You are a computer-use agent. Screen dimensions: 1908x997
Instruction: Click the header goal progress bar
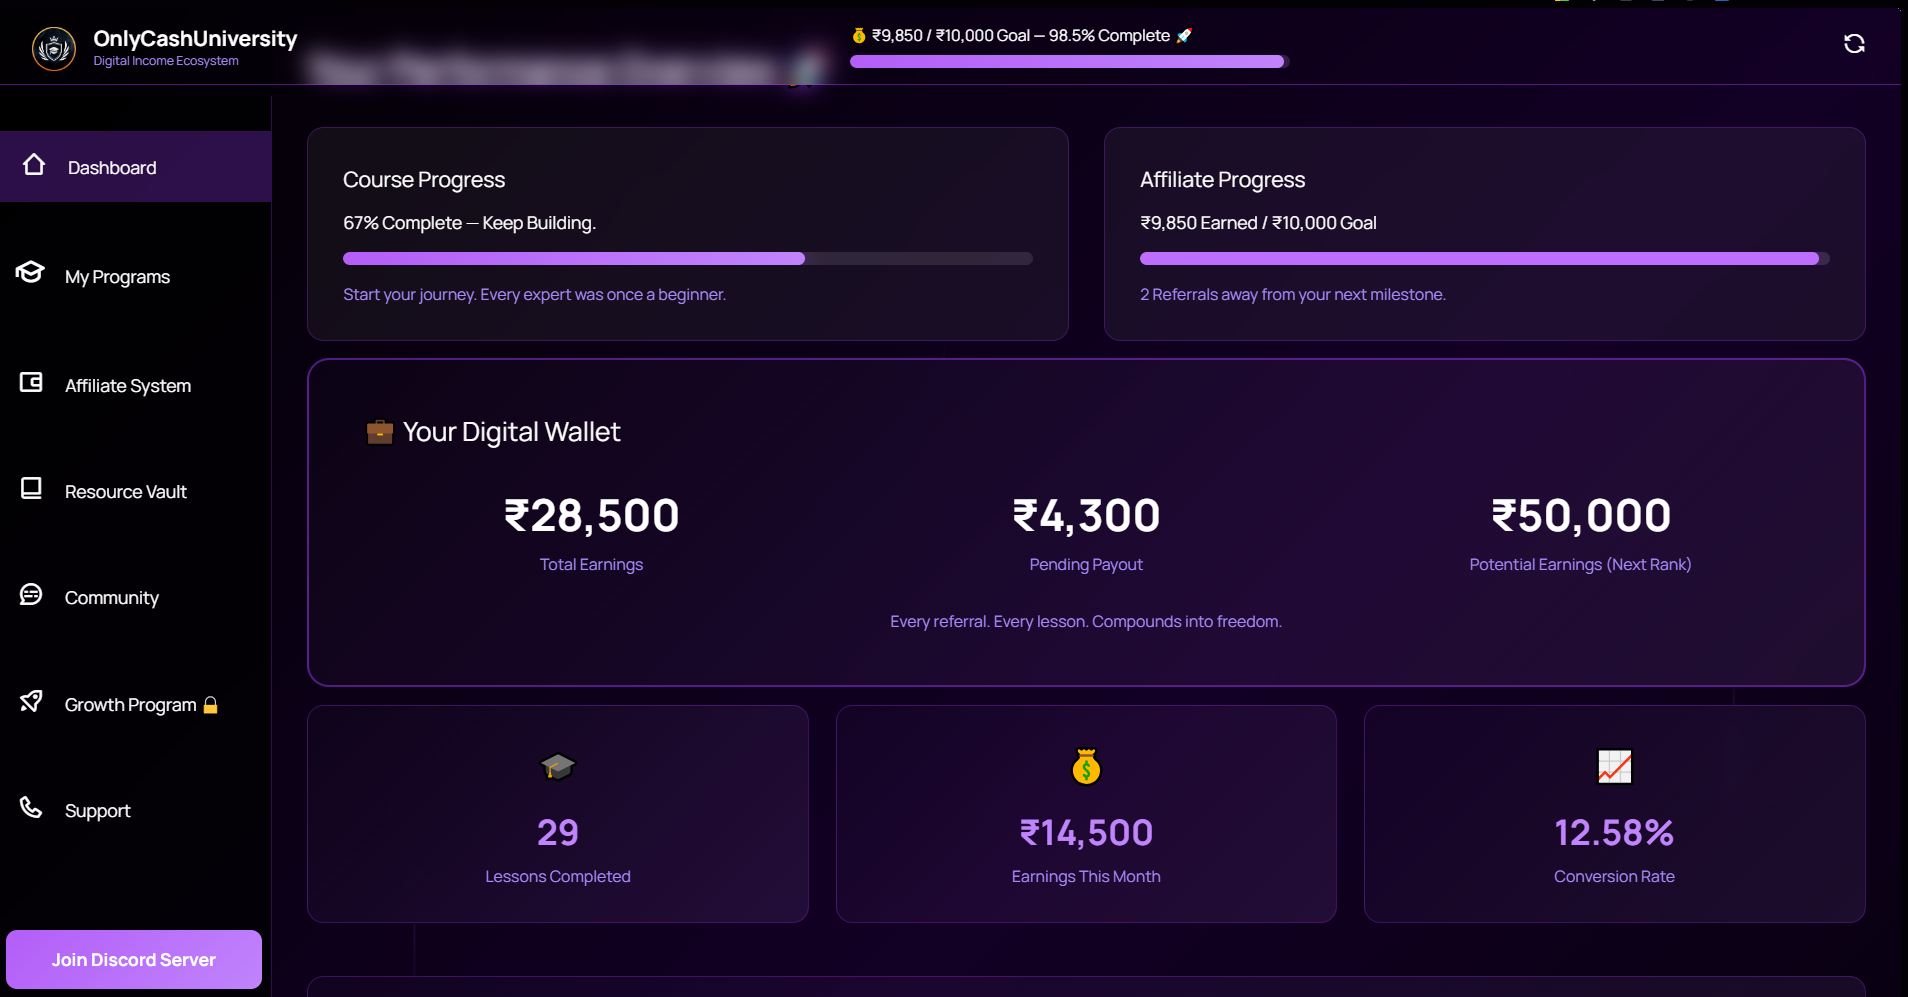coord(1069,62)
